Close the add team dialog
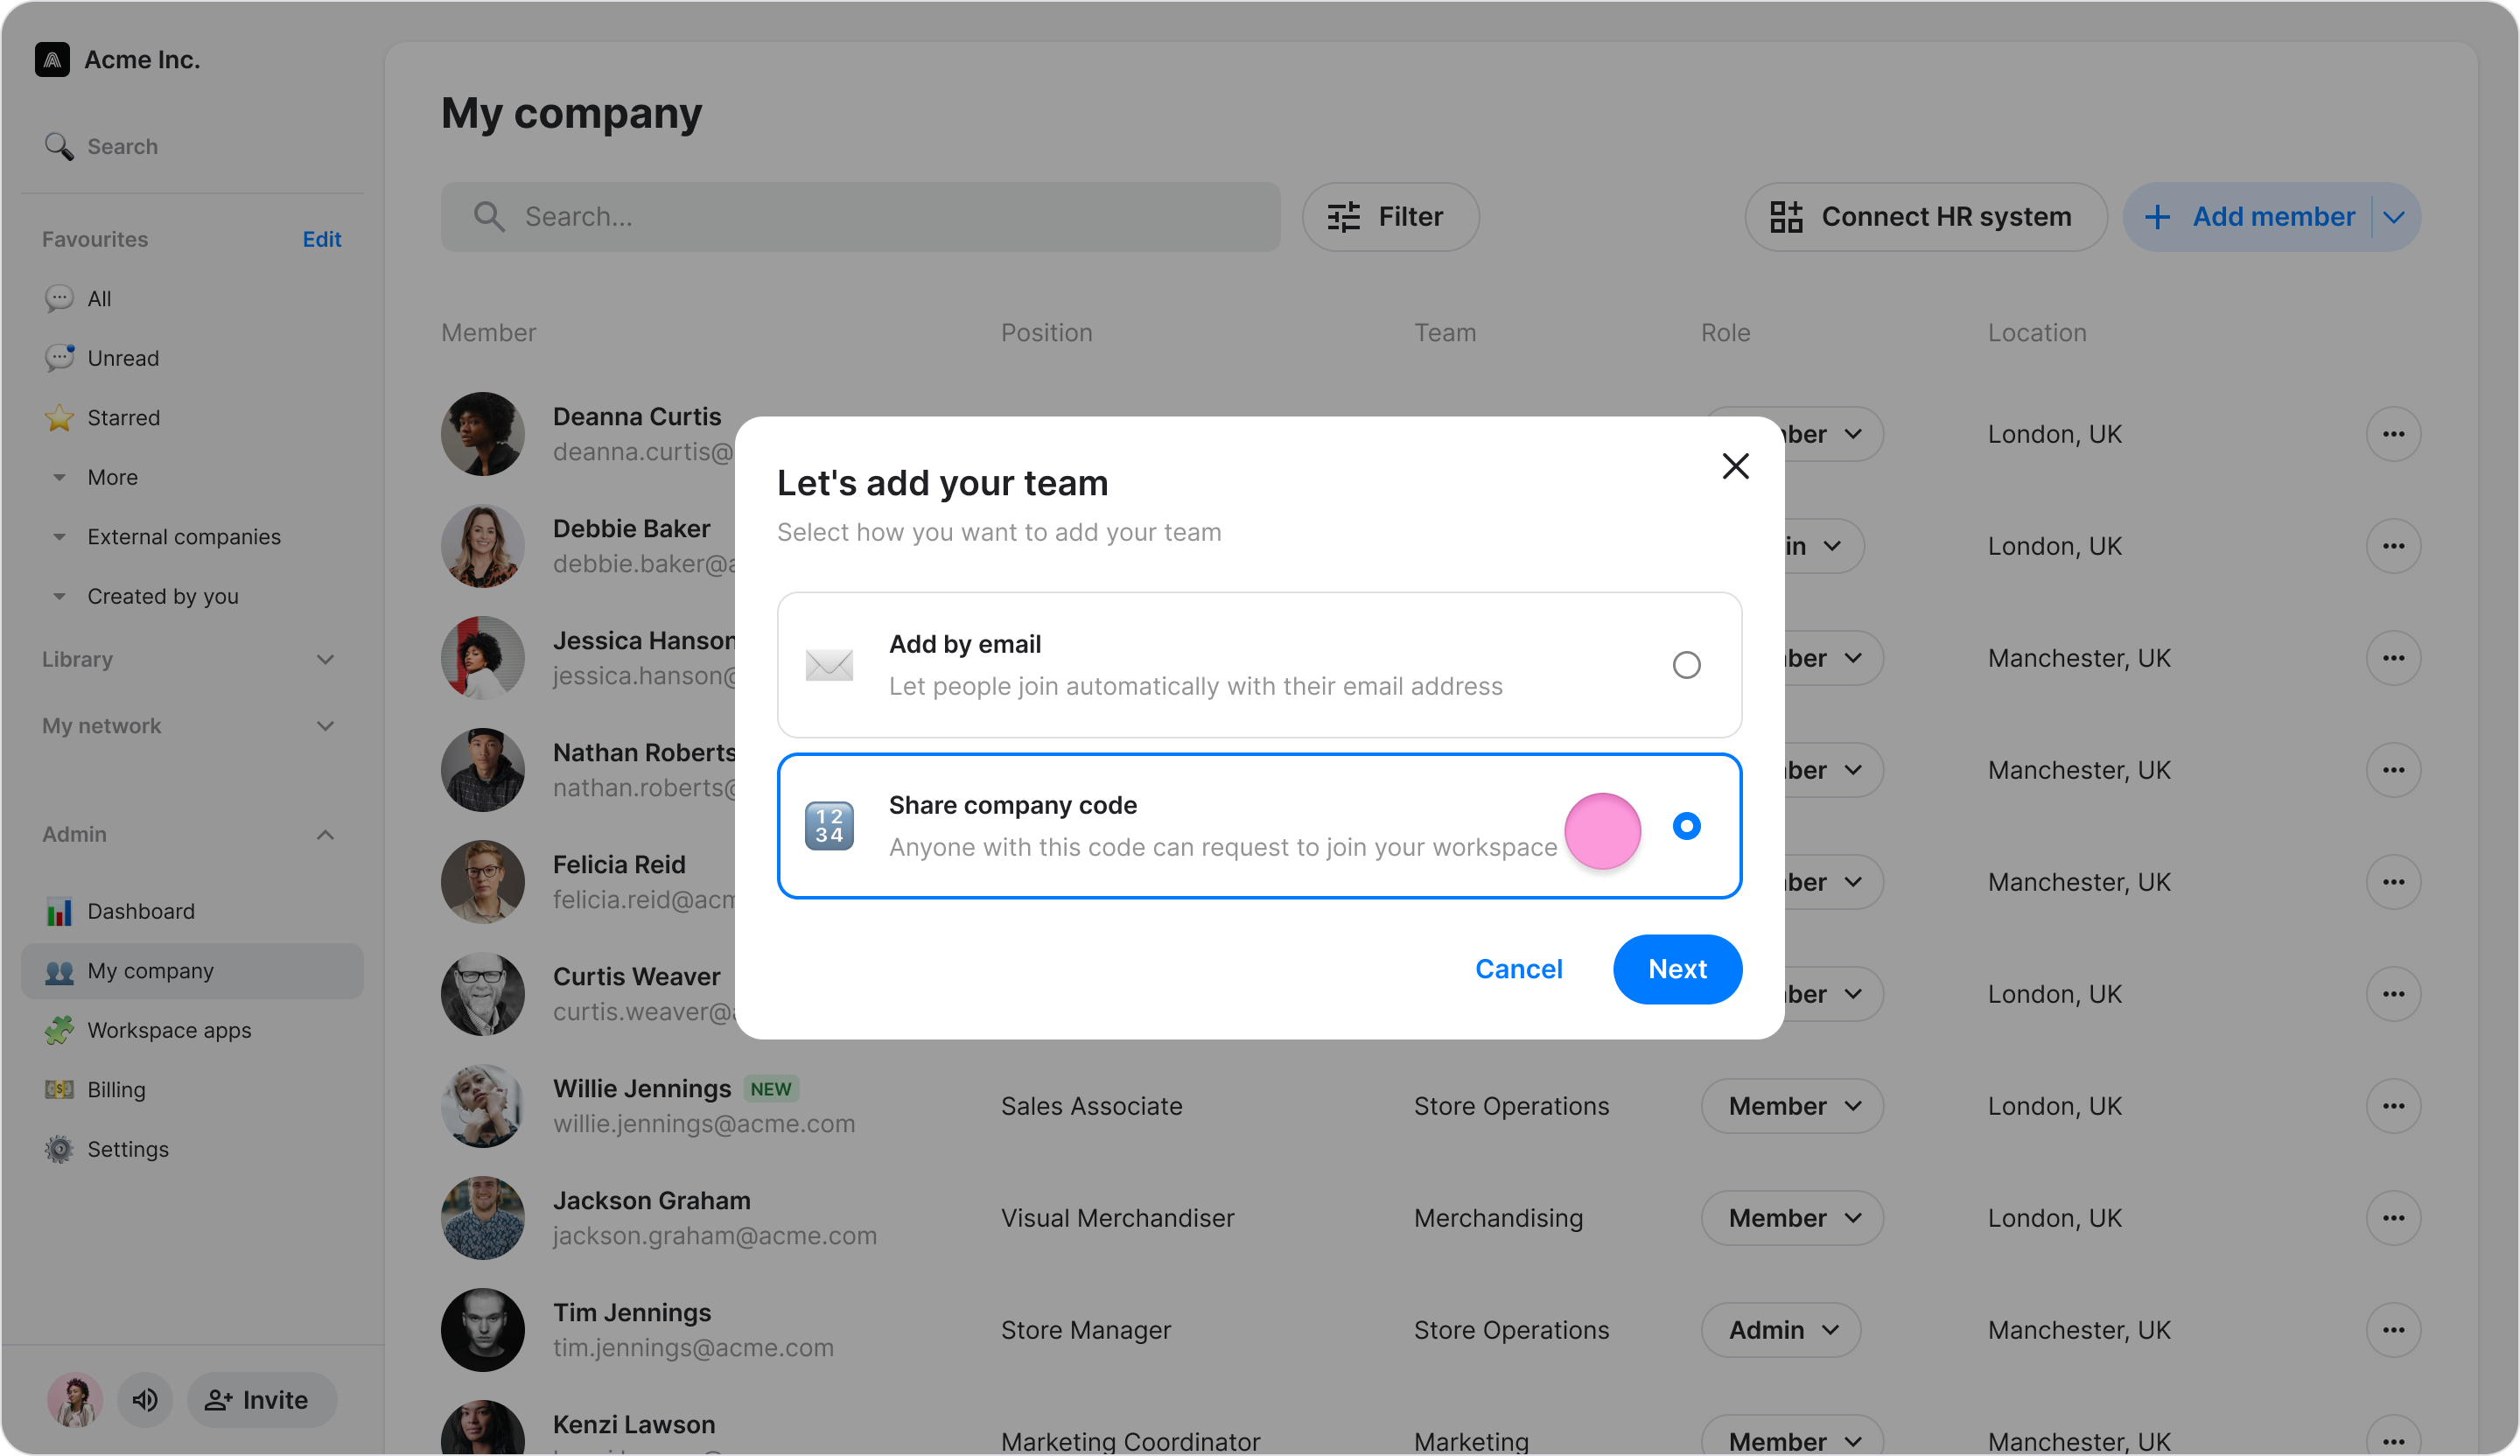The height and width of the screenshot is (1456, 2520). tap(1735, 466)
